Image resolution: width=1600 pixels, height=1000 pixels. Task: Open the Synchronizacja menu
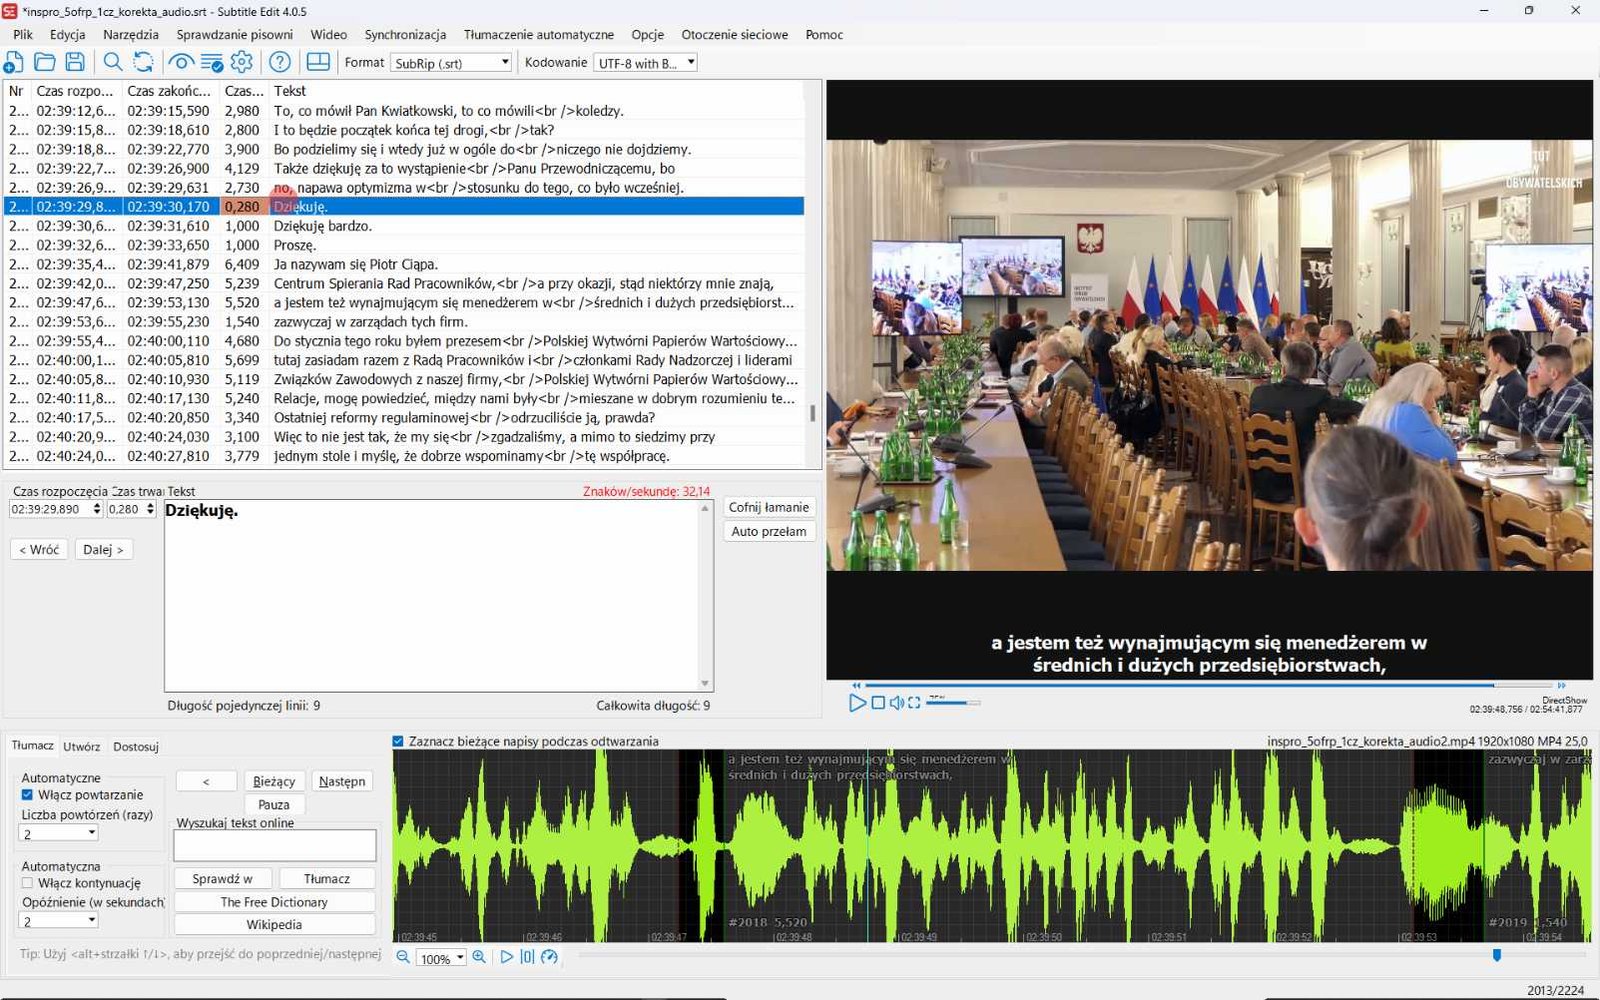(405, 34)
